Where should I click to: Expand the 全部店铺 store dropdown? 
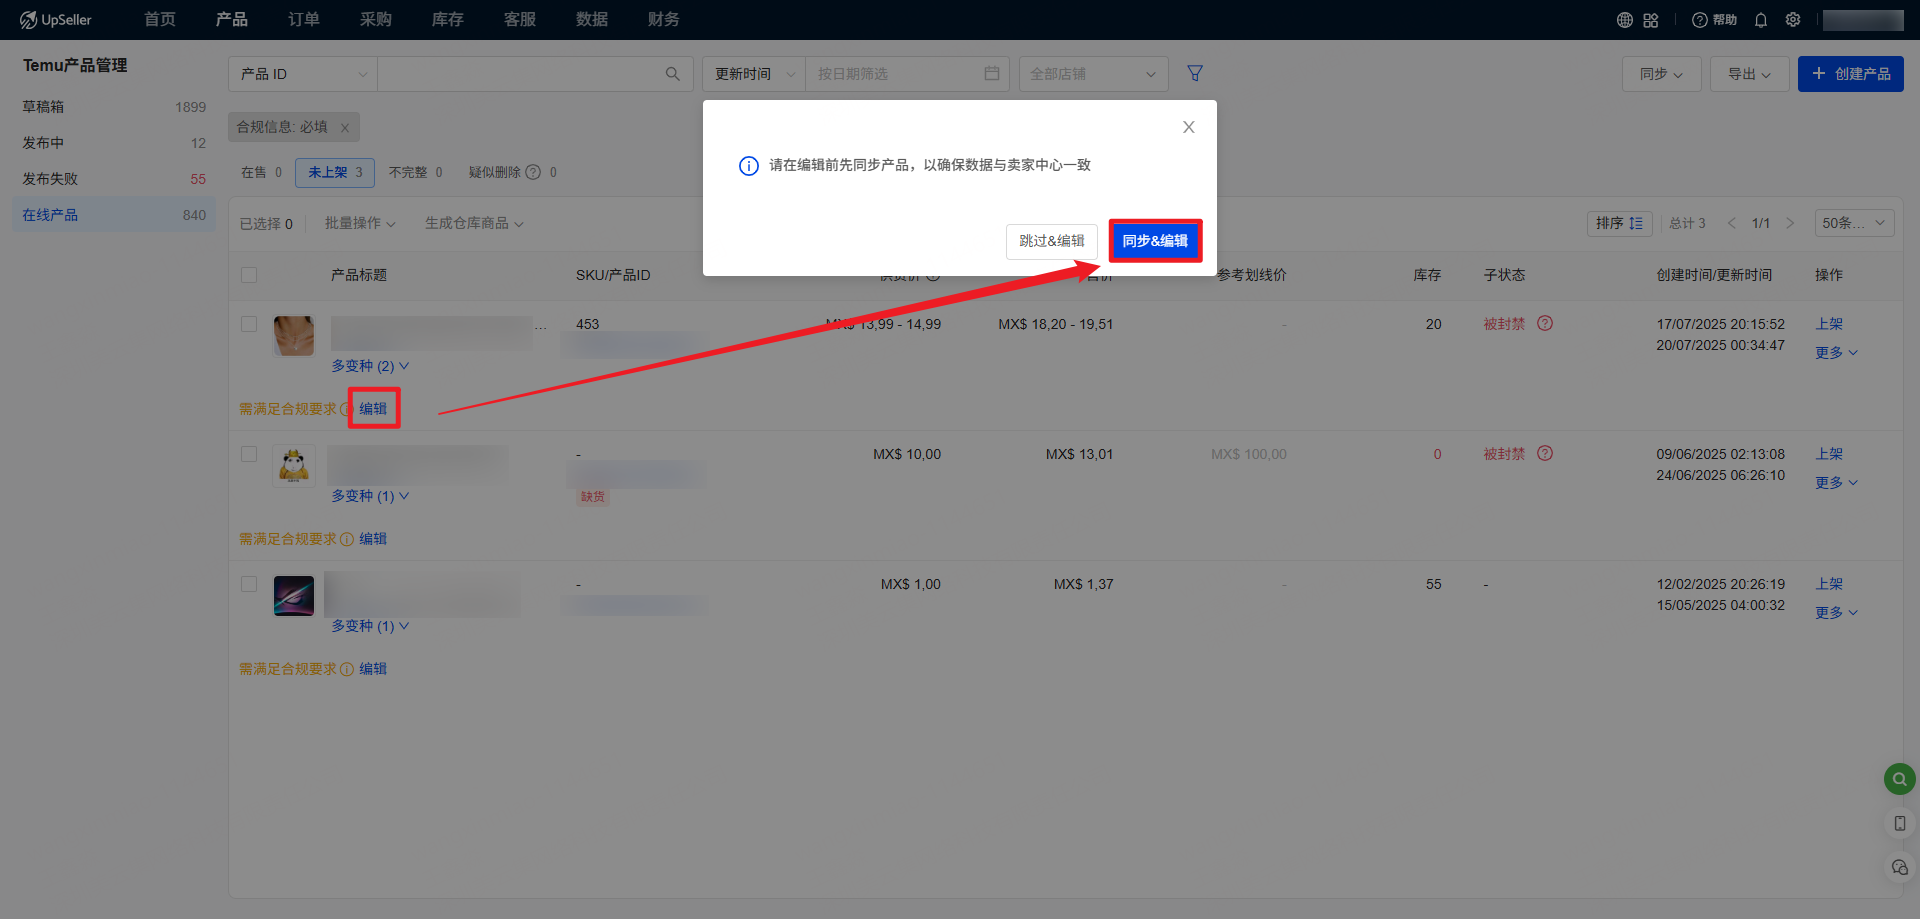1093,74
